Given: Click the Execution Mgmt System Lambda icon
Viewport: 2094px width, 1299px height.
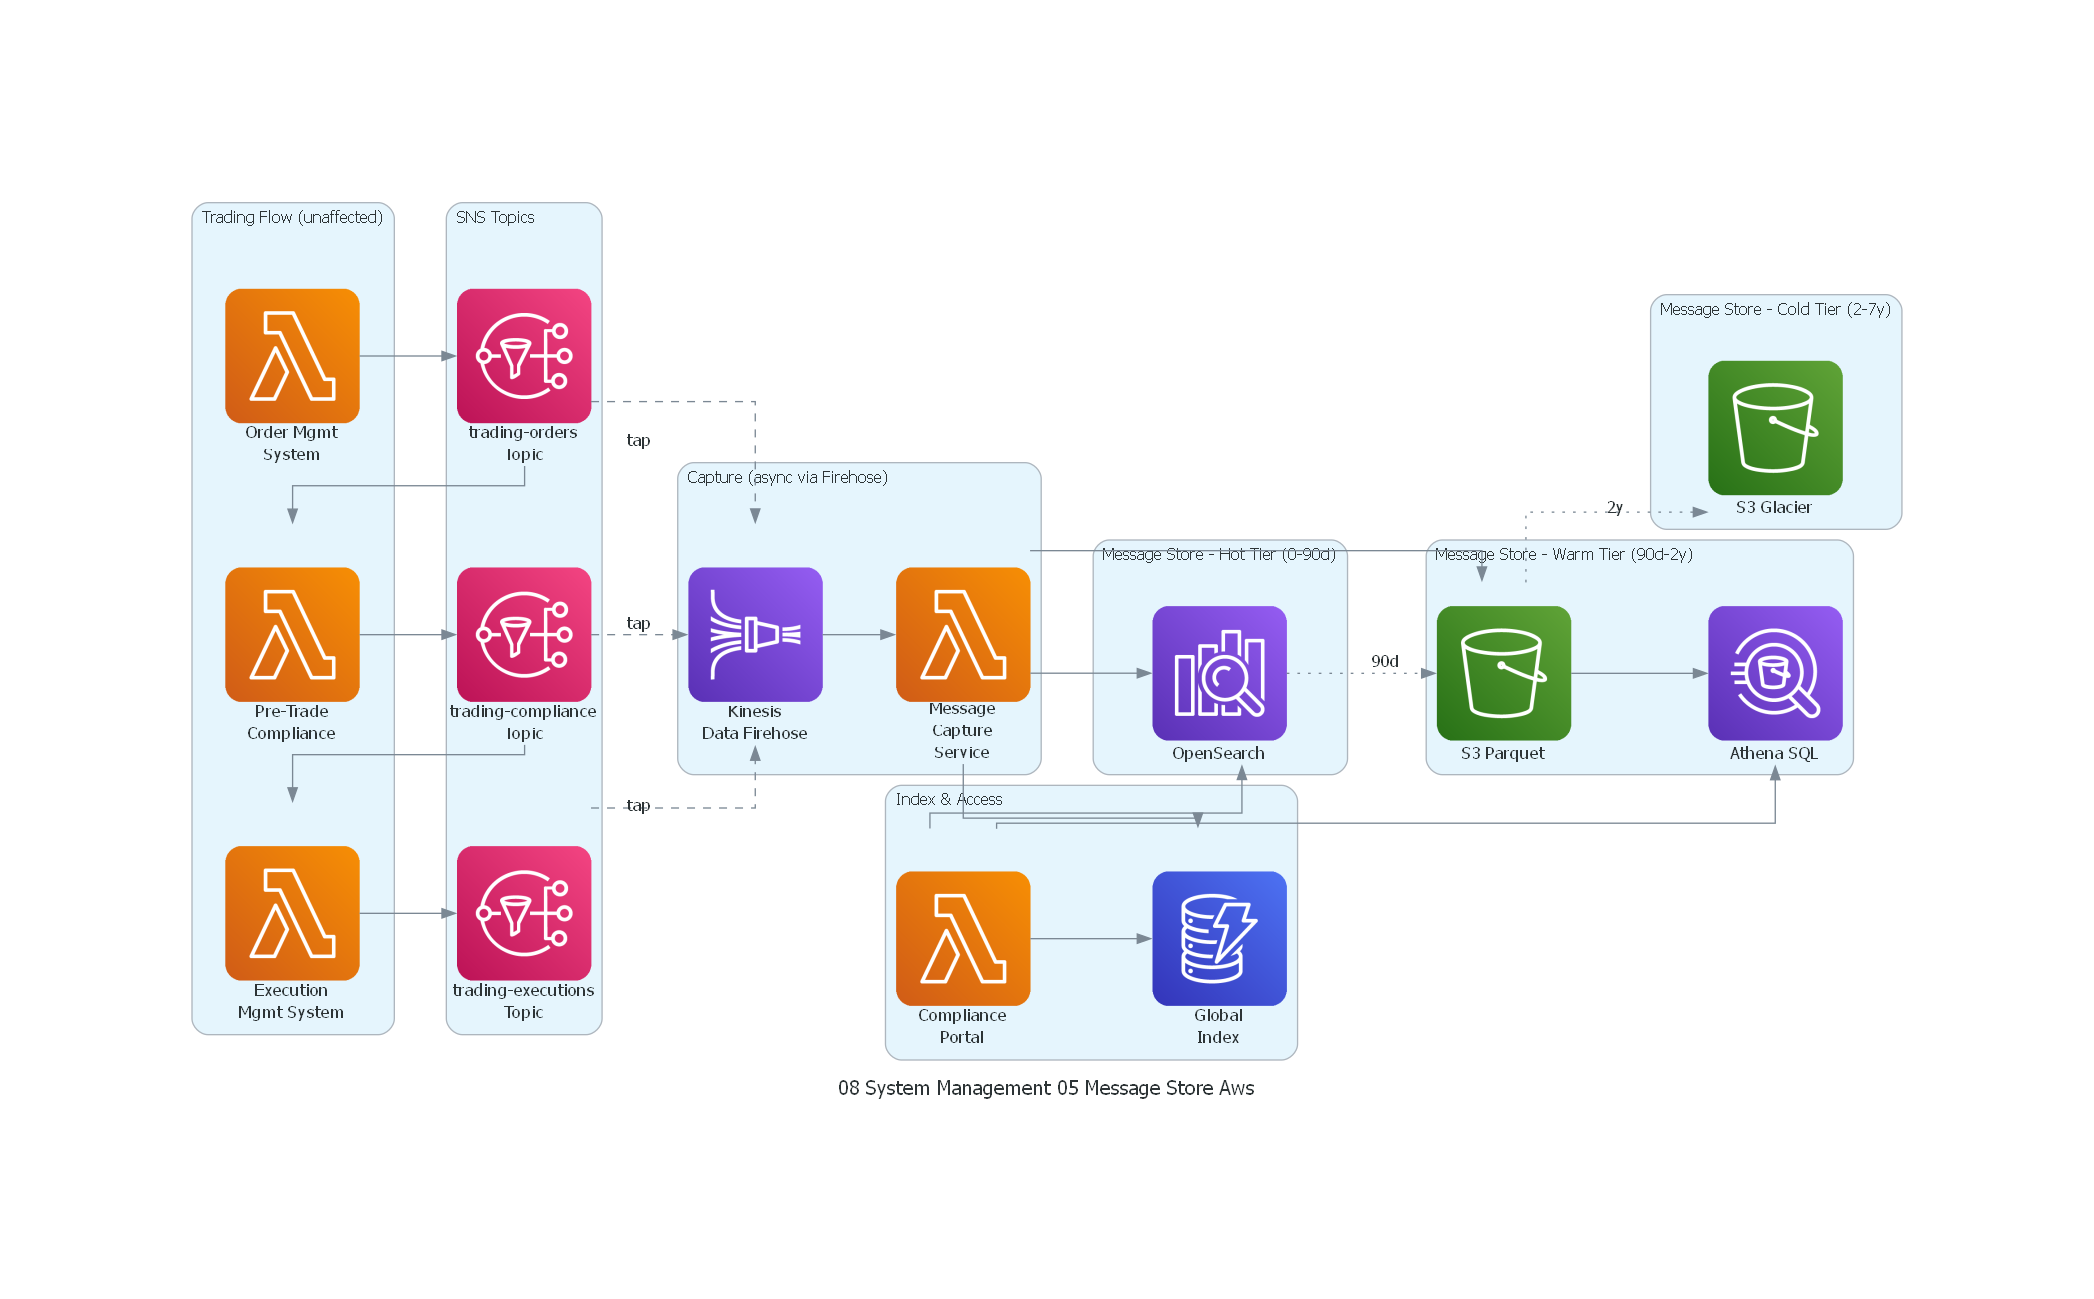Looking at the screenshot, I should pyautogui.click(x=292, y=912).
